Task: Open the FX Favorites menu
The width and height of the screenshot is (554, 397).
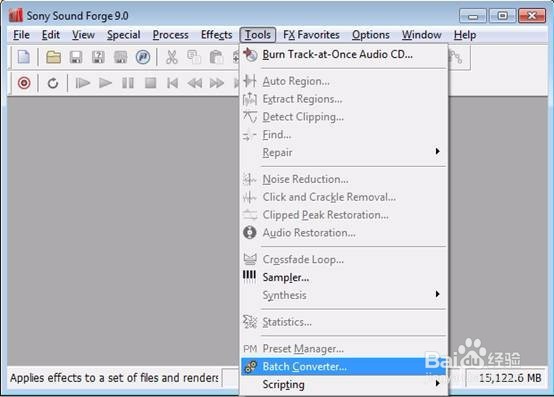Action: (x=311, y=35)
